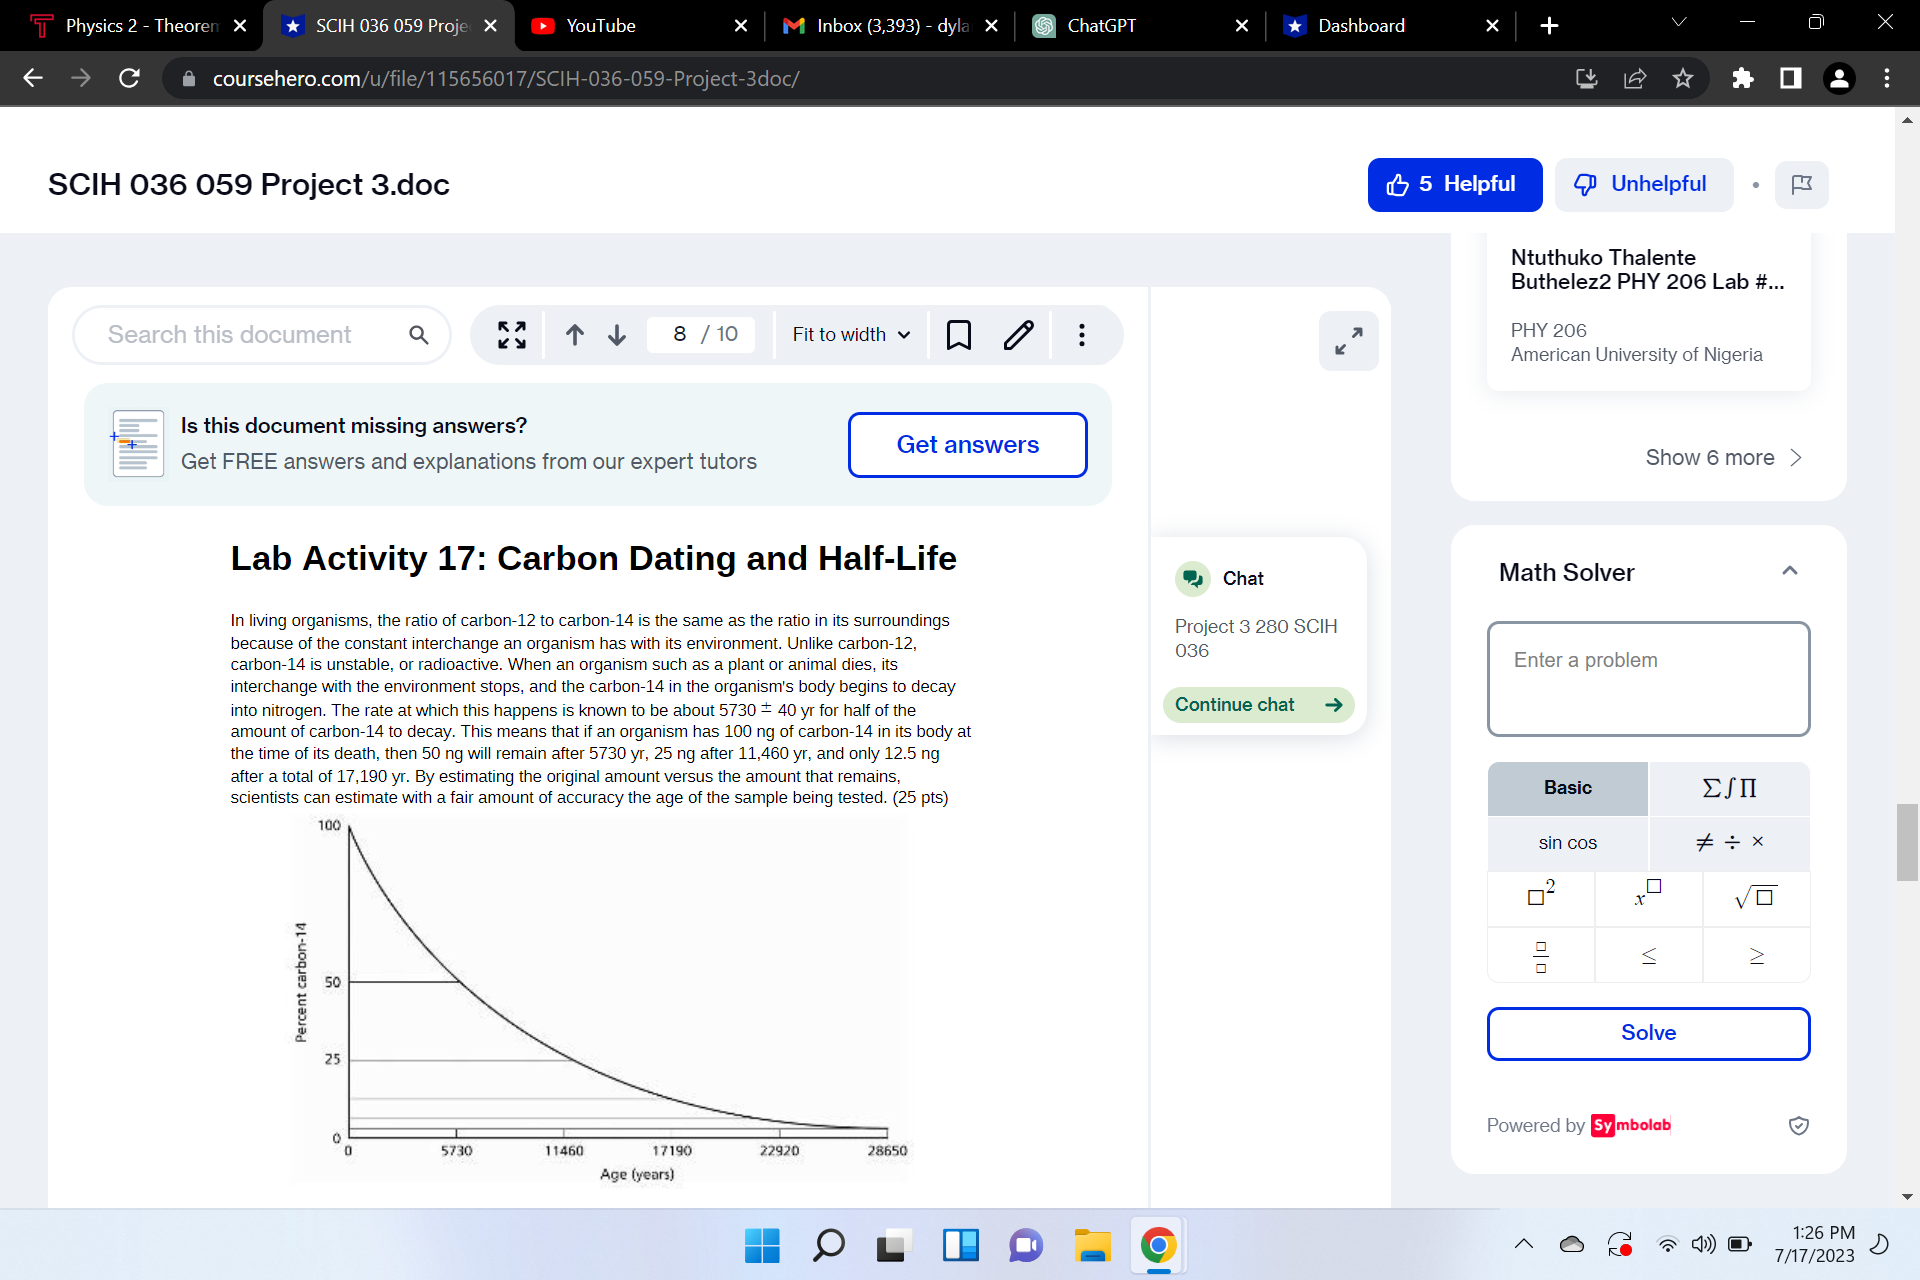Click the Get answers button
The height and width of the screenshot is (1280, 1920).
click(966, 444)
